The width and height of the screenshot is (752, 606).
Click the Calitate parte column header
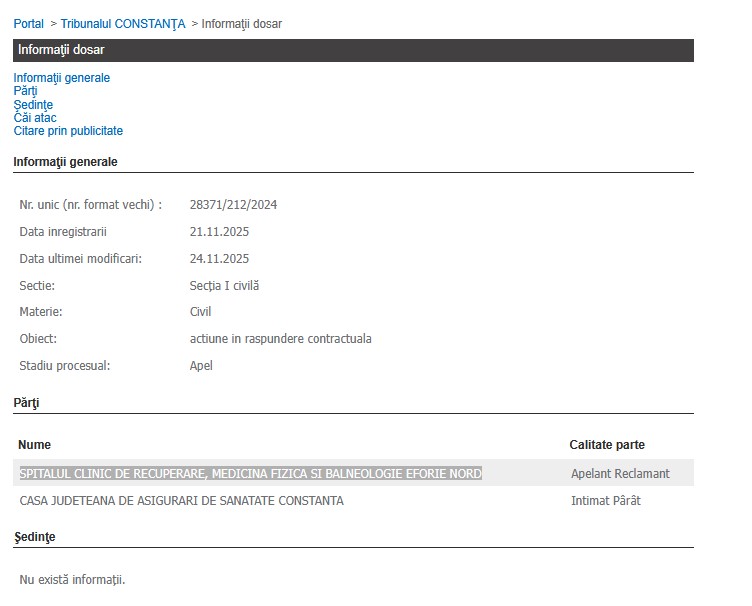(607, 445)
